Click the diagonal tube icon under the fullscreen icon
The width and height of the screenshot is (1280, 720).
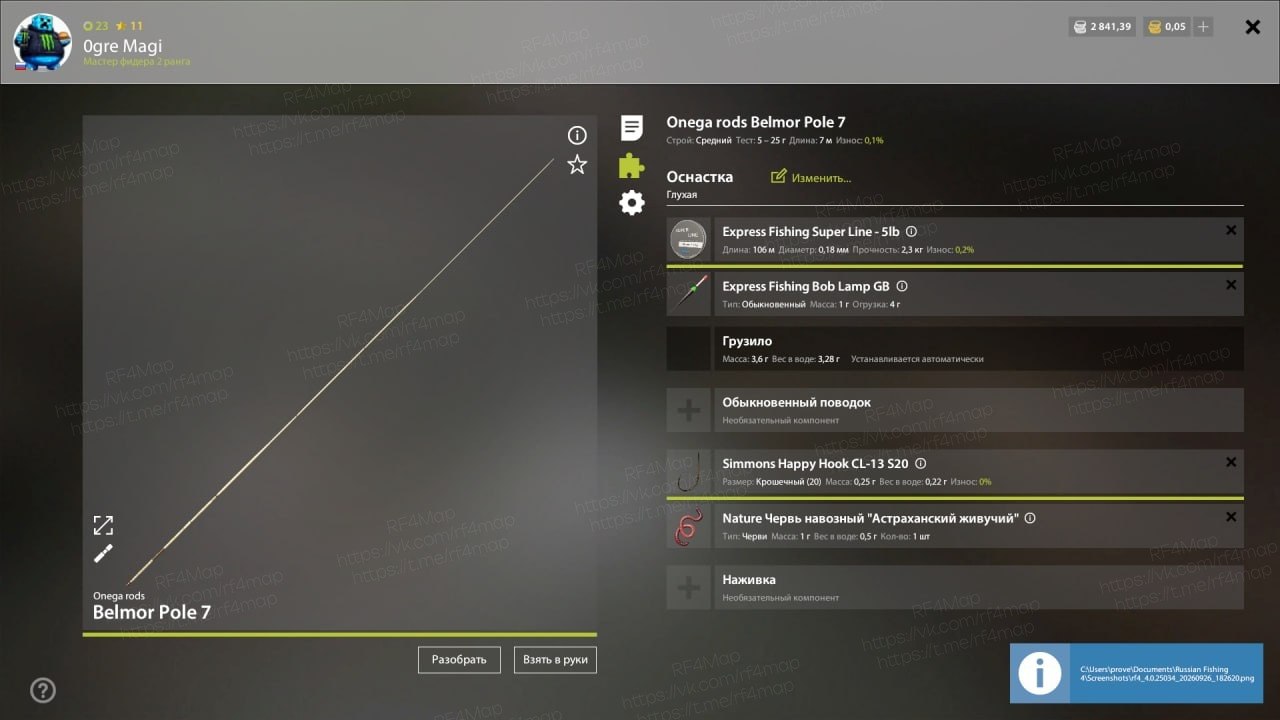click(x=103, y=553)
